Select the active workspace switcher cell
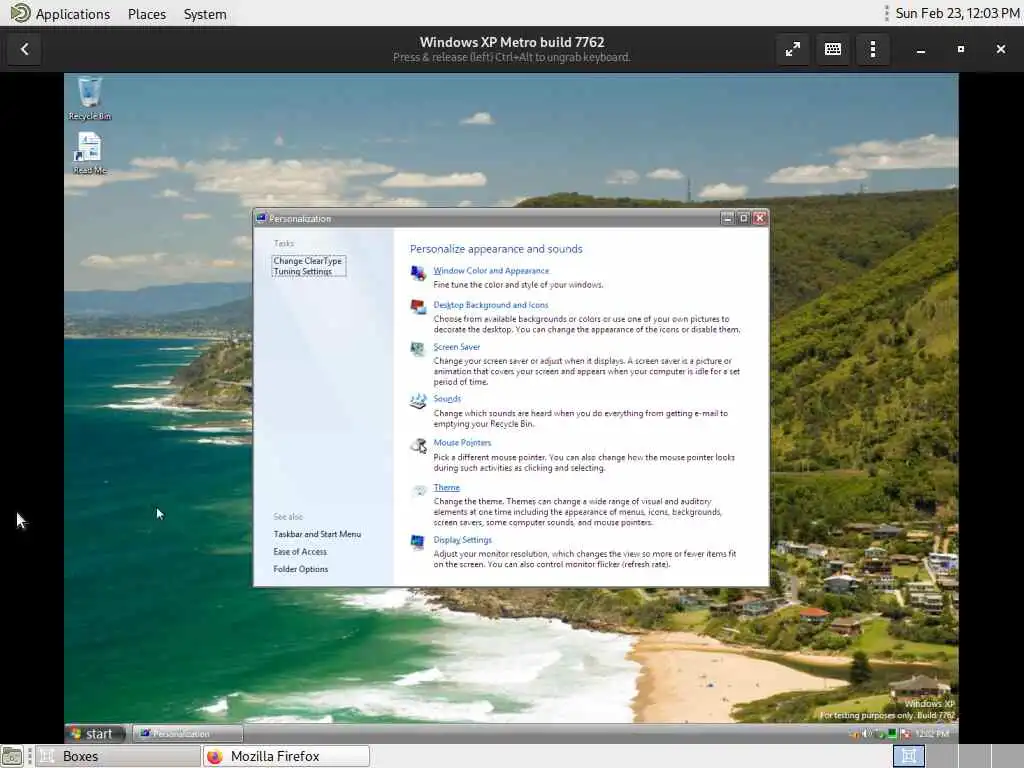 click(x=909, y=756)
